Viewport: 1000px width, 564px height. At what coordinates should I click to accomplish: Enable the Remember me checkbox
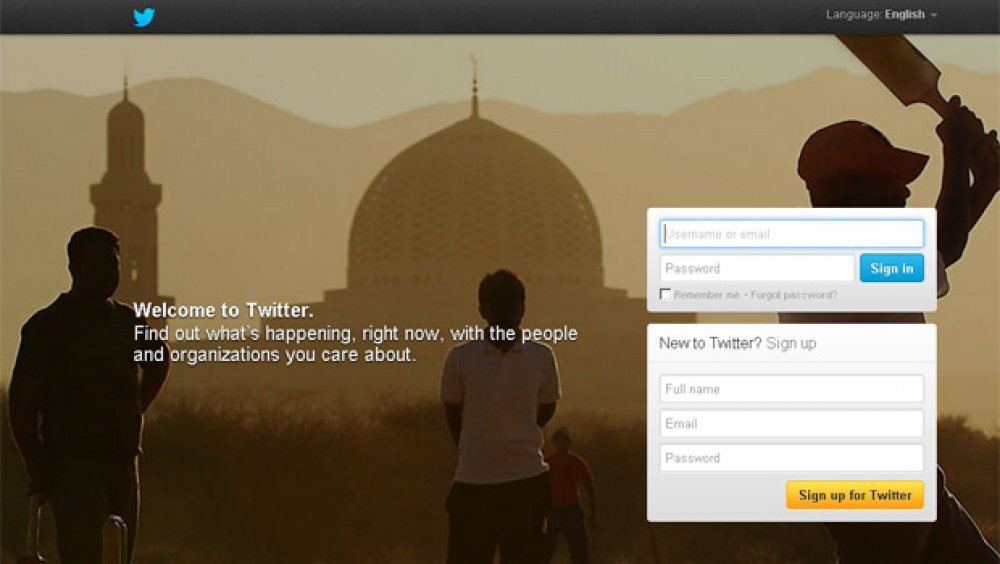click(665, 294)
